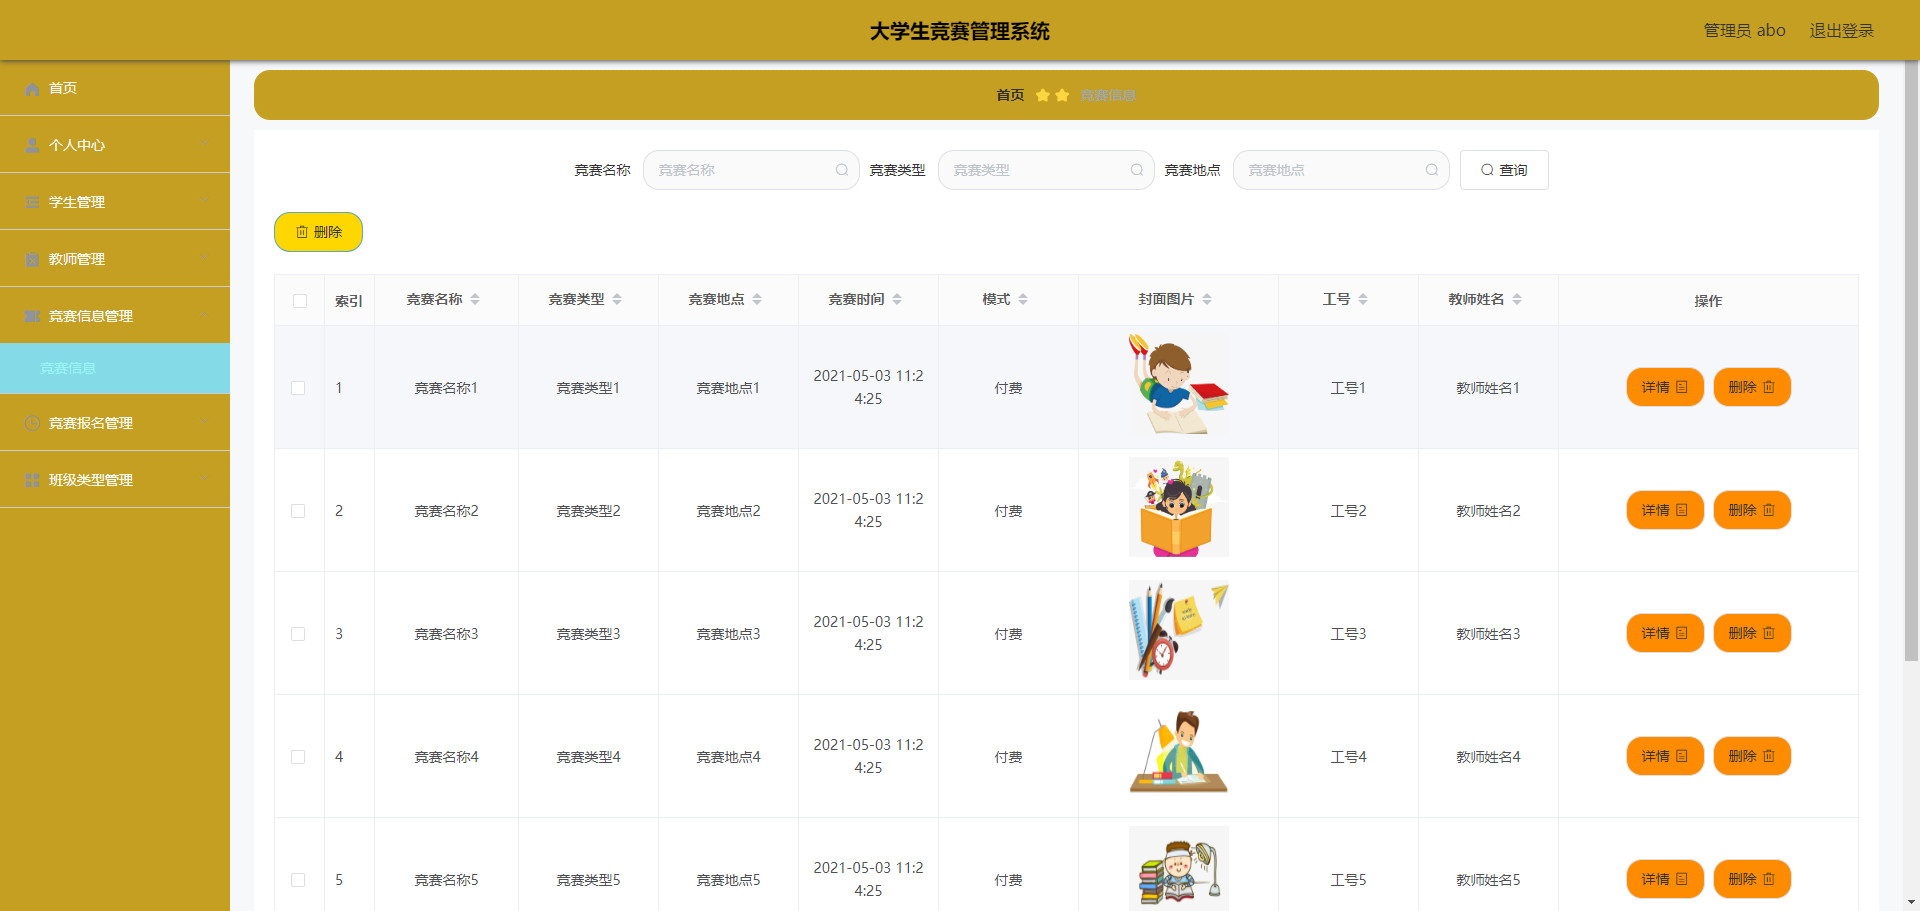Screen dimensions: 1920x911
Task: Click the cover thumbnail for 竞赛名称3
Action: click(1179, 630)
